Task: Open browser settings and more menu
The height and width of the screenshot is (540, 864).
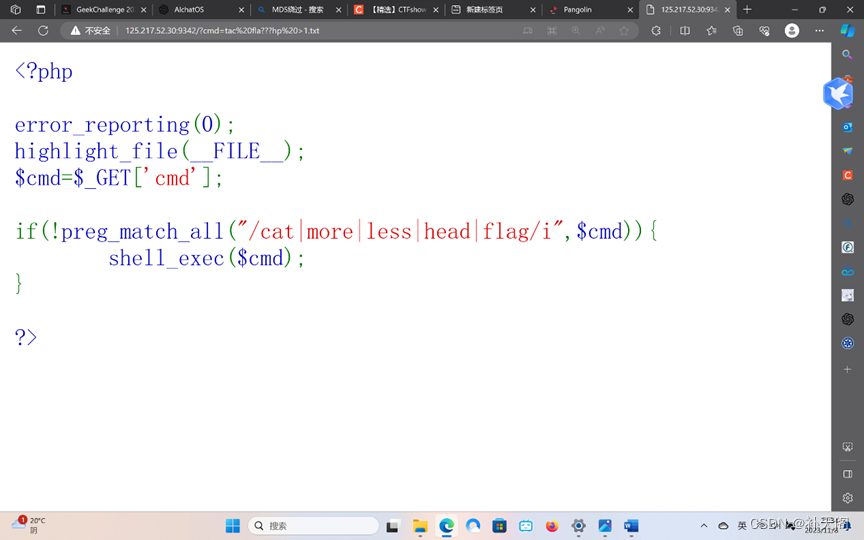Action: click(819, 31)
